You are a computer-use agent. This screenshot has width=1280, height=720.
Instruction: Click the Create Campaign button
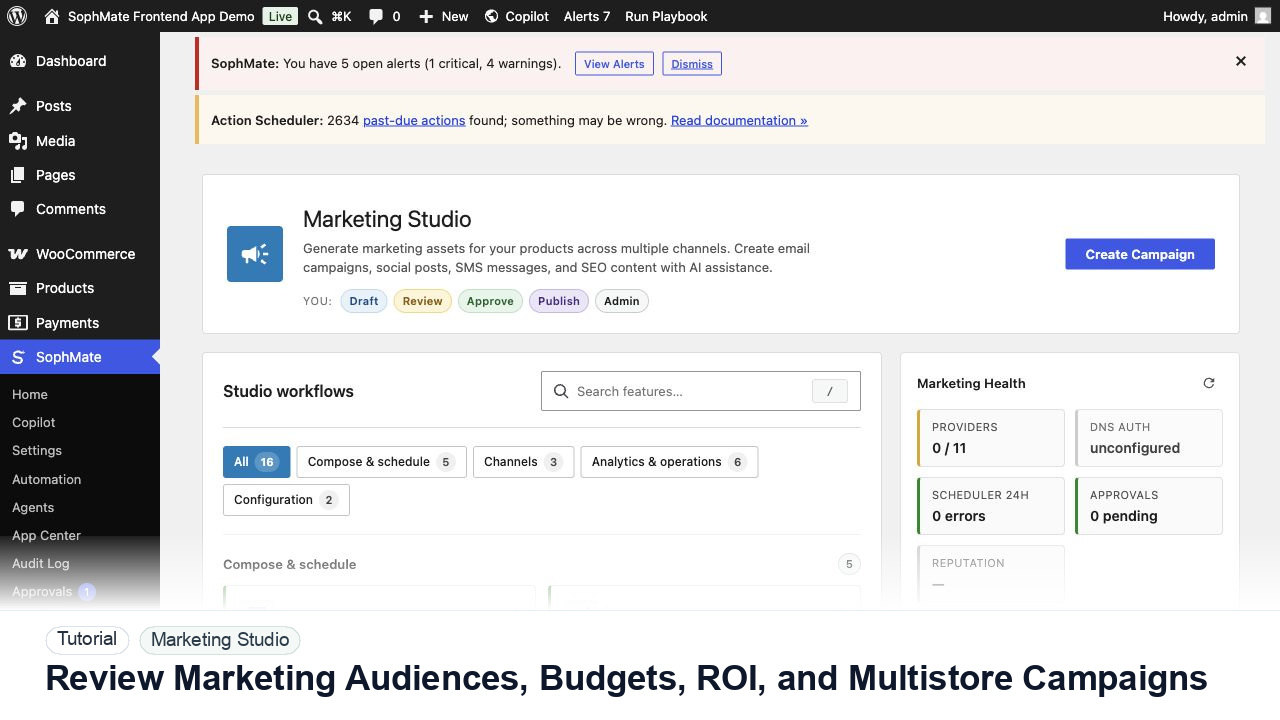click(x=1140, y=254)
